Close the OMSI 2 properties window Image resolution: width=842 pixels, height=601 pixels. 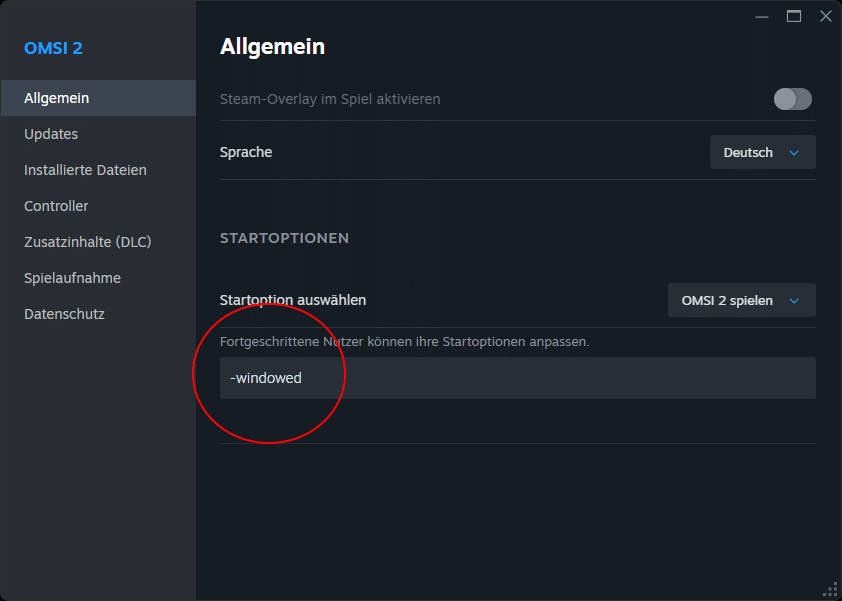tap(825, 16)
